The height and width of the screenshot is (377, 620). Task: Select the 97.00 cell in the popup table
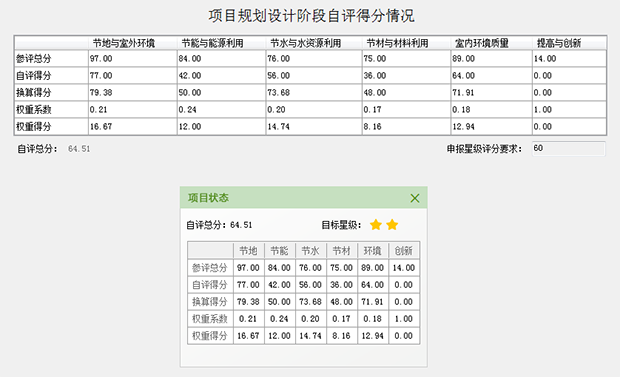[249, 268]
